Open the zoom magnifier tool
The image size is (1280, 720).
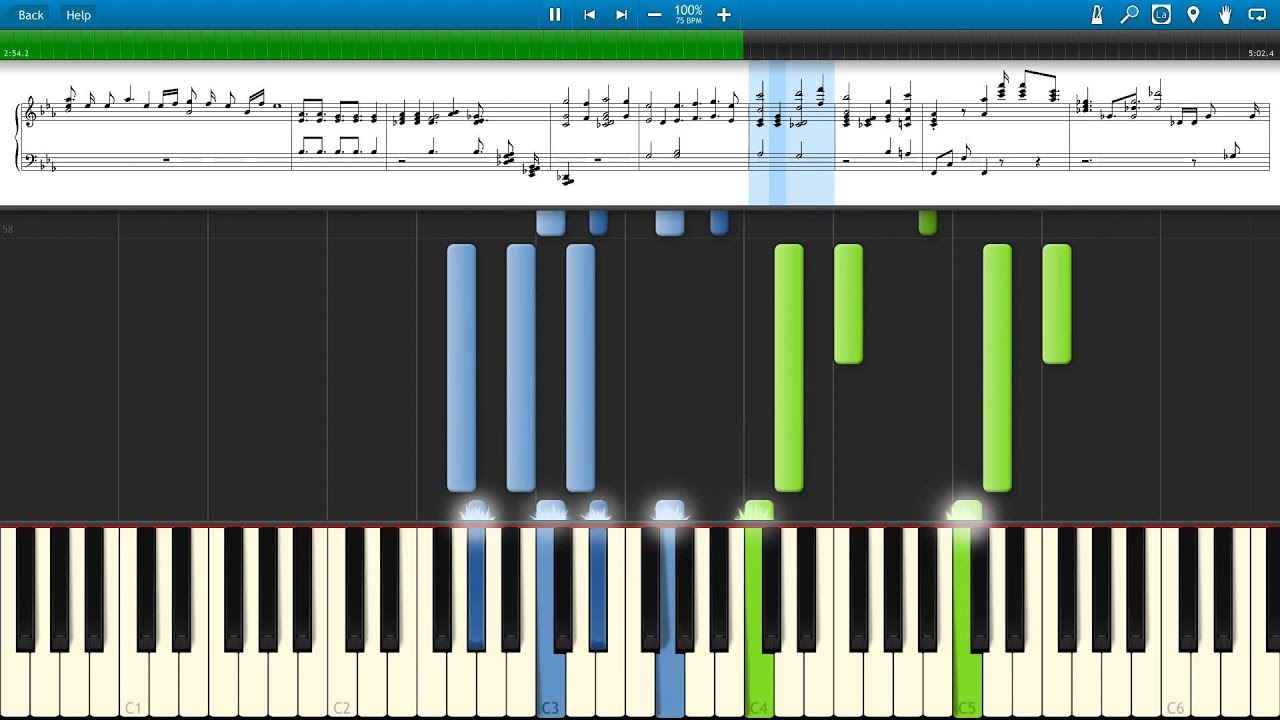click(x=1129, y=15)
